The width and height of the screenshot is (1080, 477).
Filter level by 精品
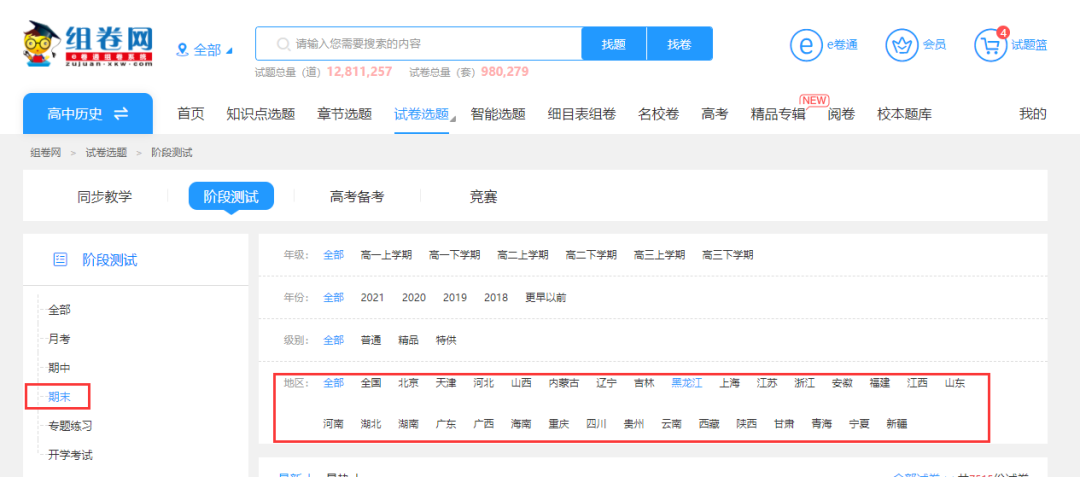point(408,340)
